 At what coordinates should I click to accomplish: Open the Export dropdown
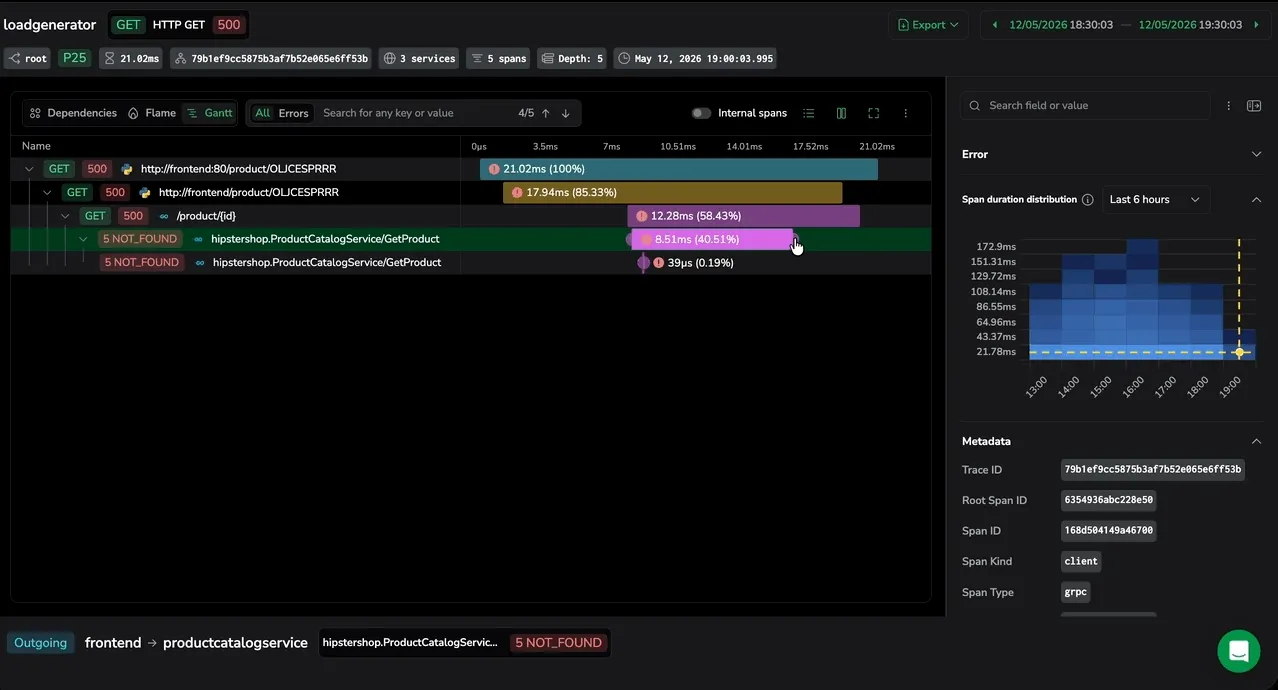(x=928, y=25)
